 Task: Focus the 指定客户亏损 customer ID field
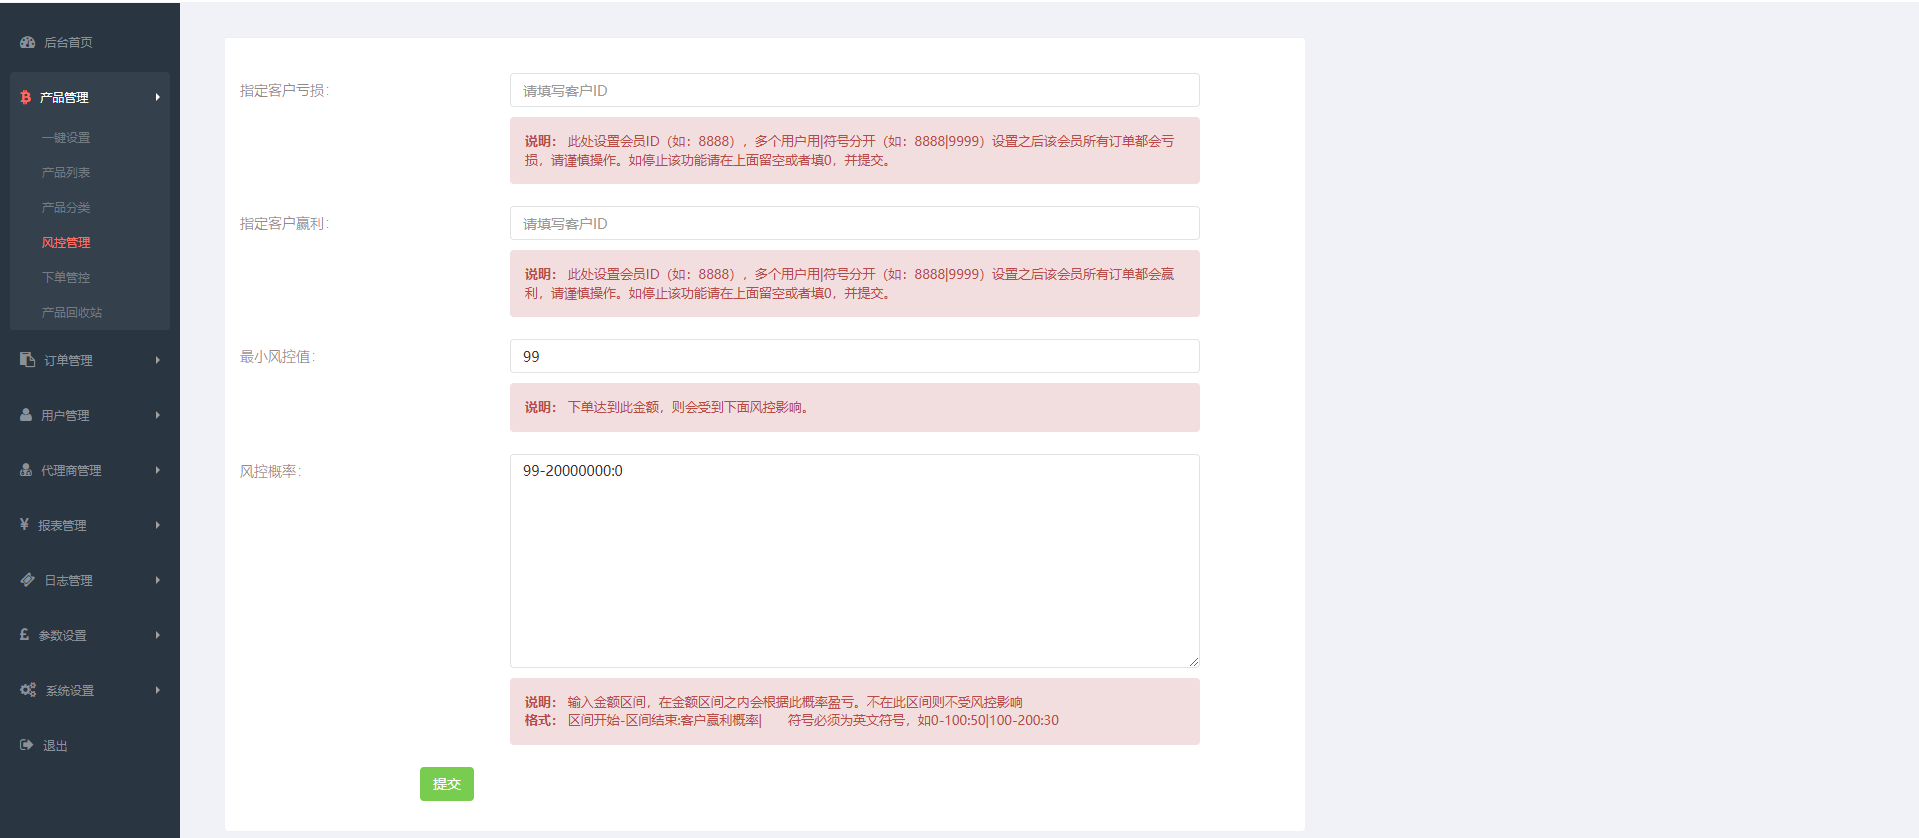pos(855,90)
